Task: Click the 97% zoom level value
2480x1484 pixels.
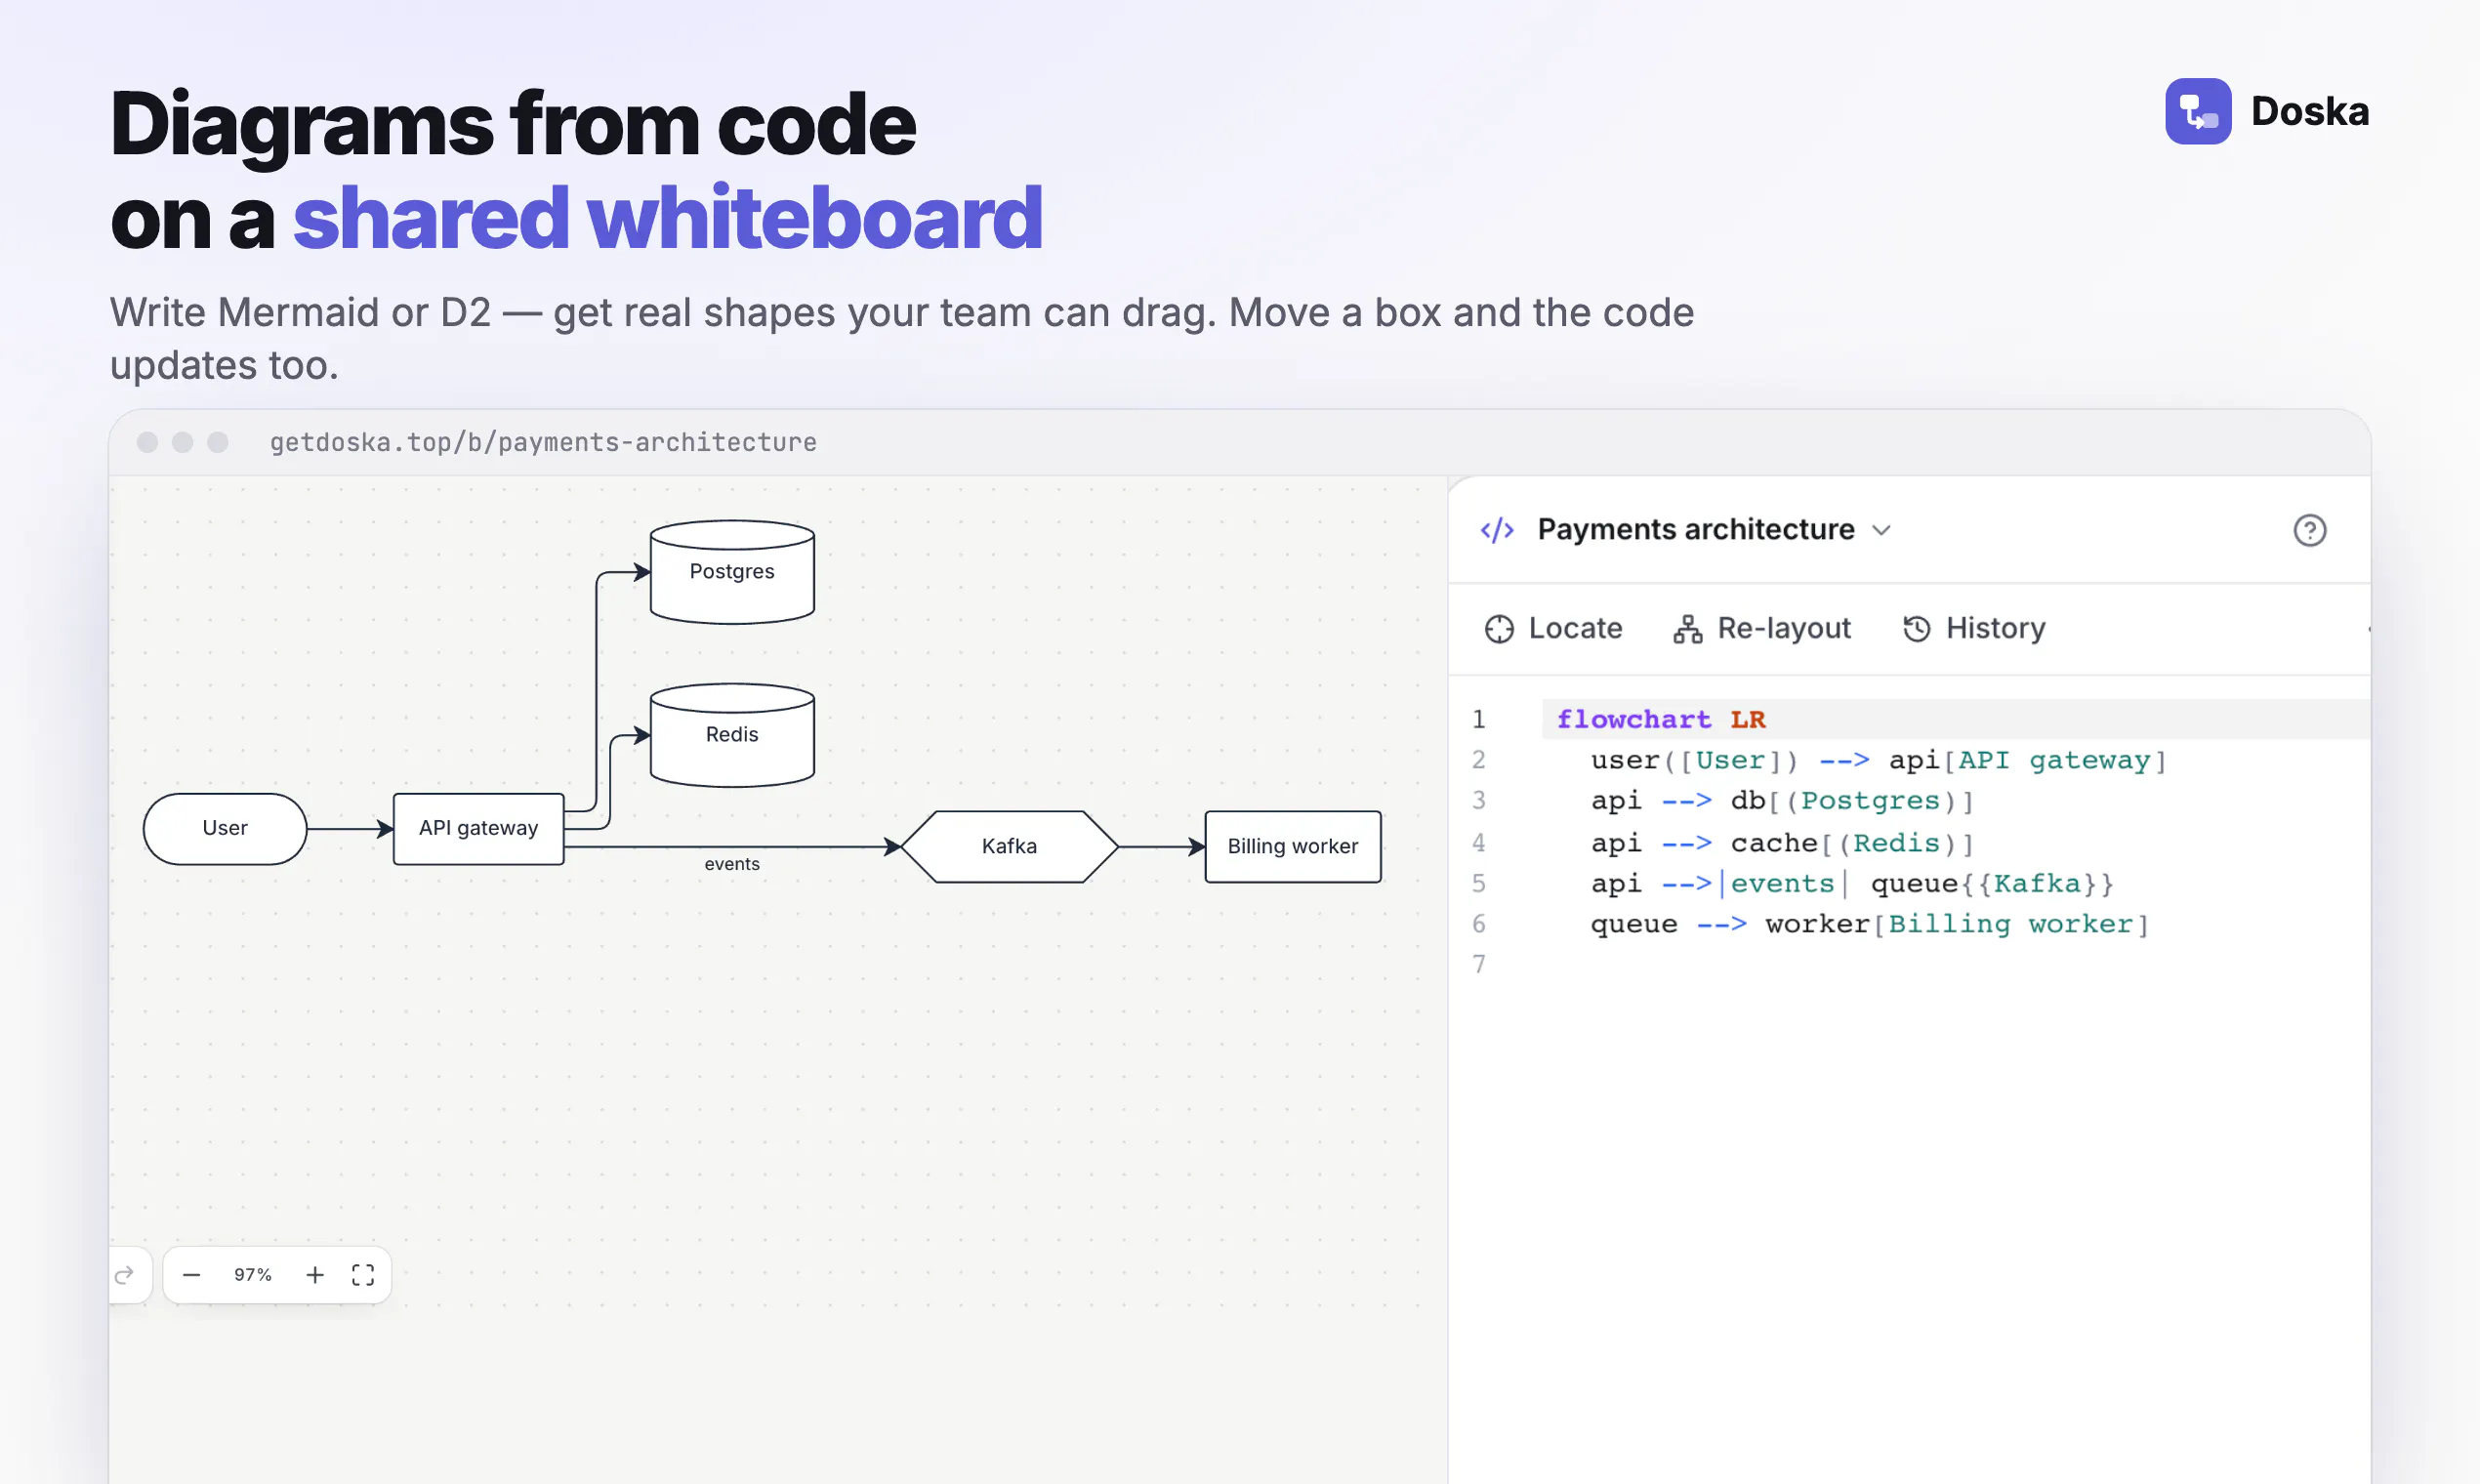Action: [253, 1274]
